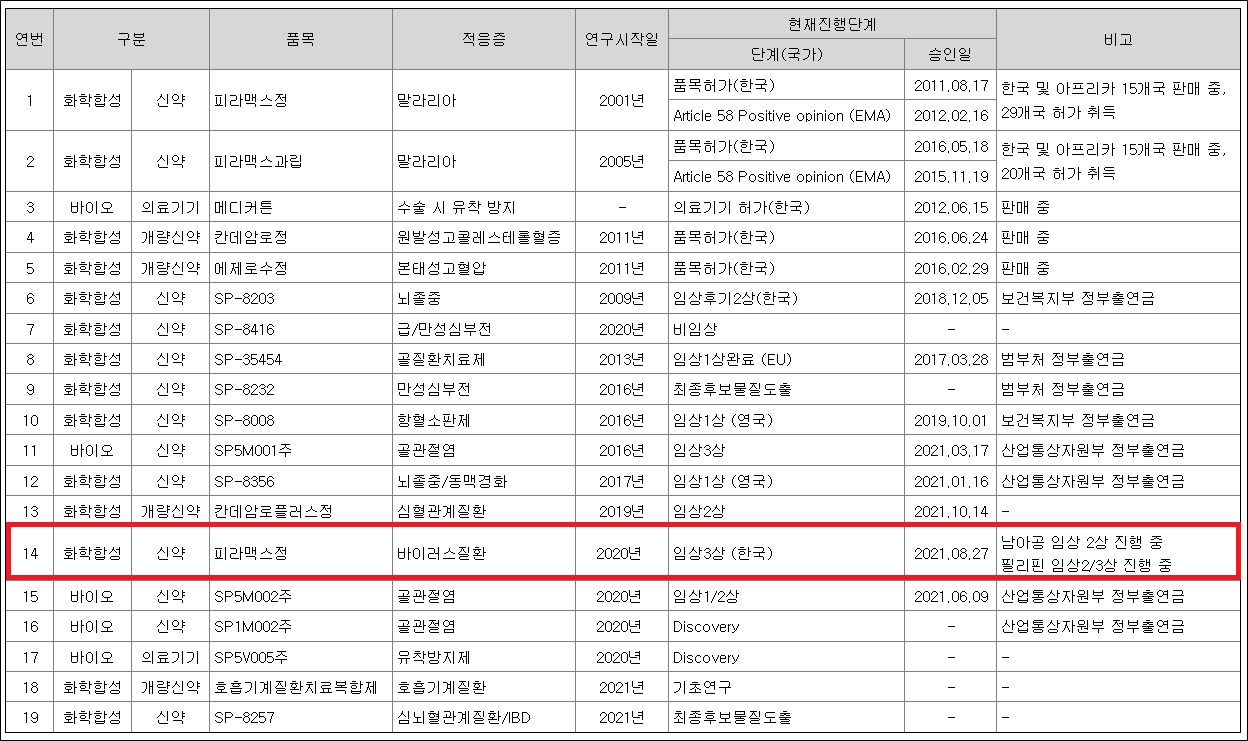The width and height of the screenshot is (1248, 741).
Task: Select the SP-35454 product cell
Action: 300,359
